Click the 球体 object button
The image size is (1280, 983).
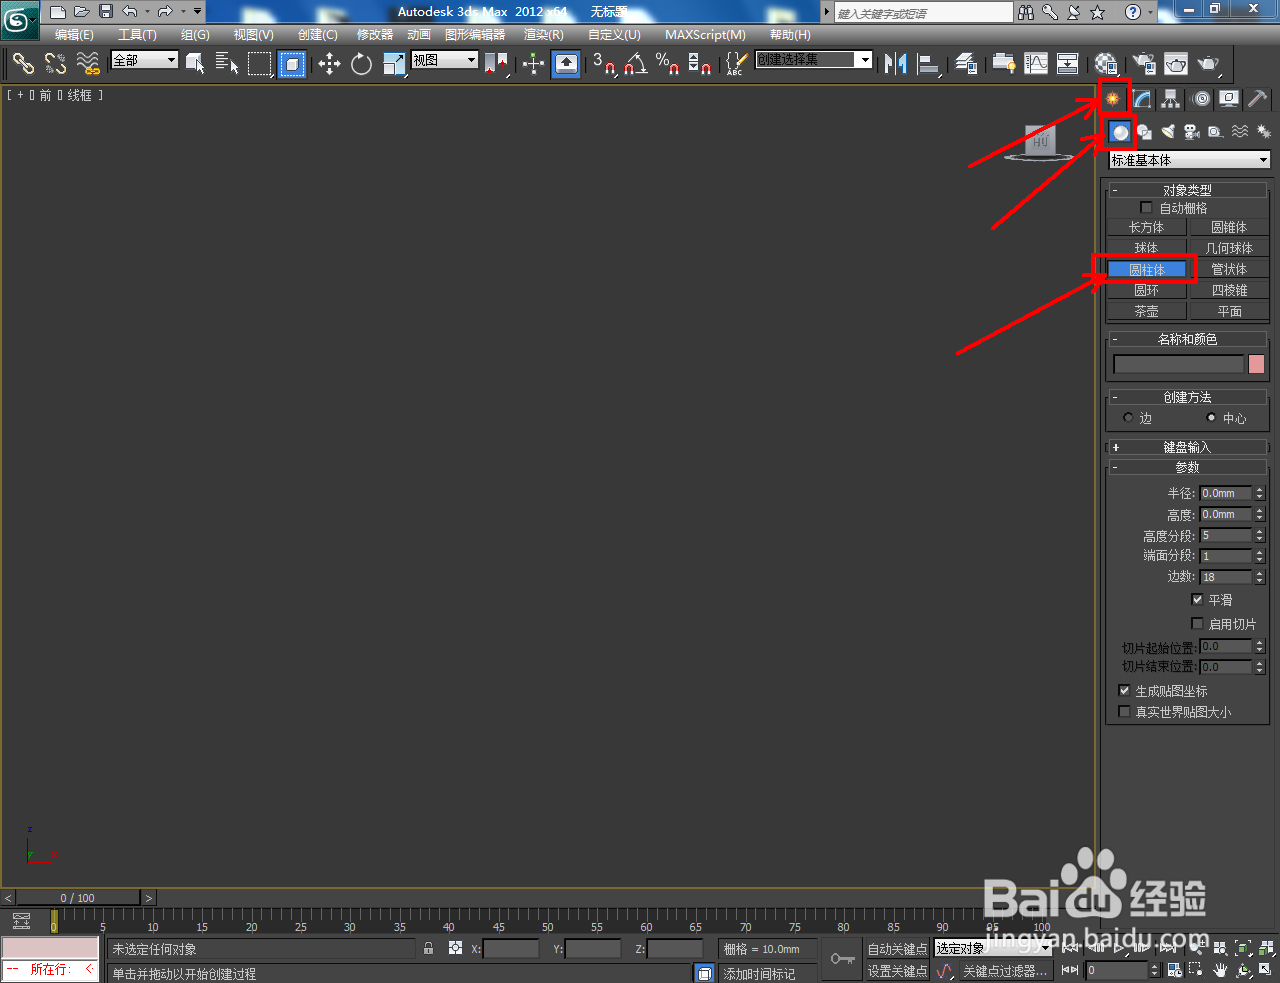(1146, 248)
